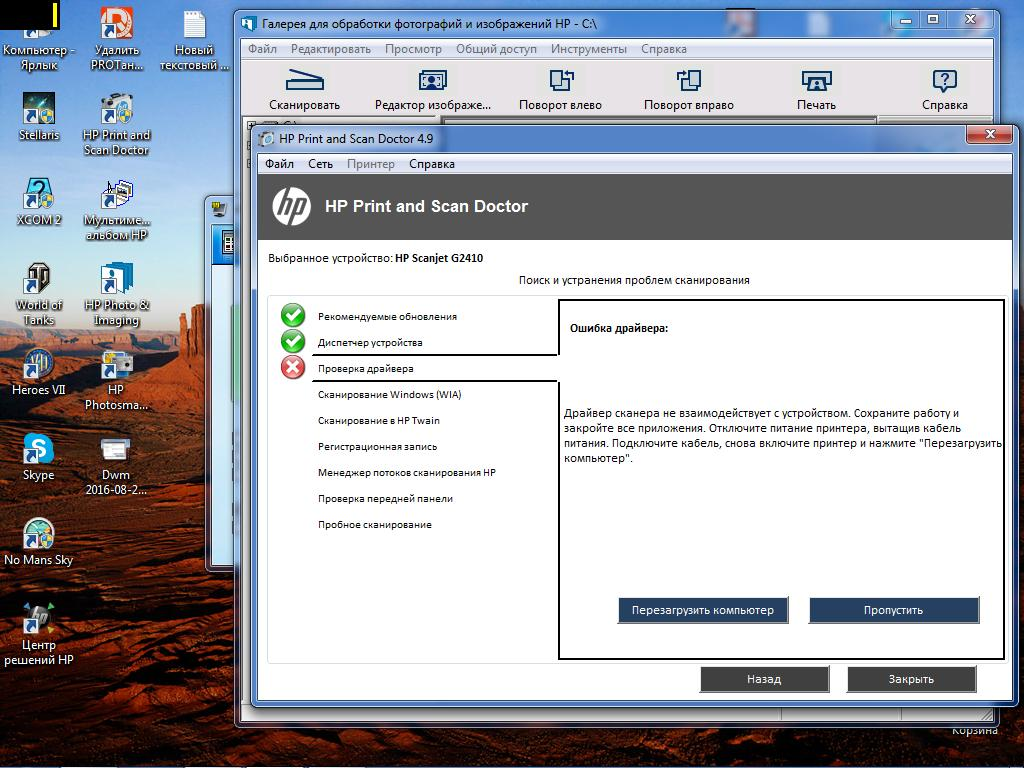1024x768 pixels.
Task: Select the Stellaris desktop shortcut
Action: [x=39, y=117]
